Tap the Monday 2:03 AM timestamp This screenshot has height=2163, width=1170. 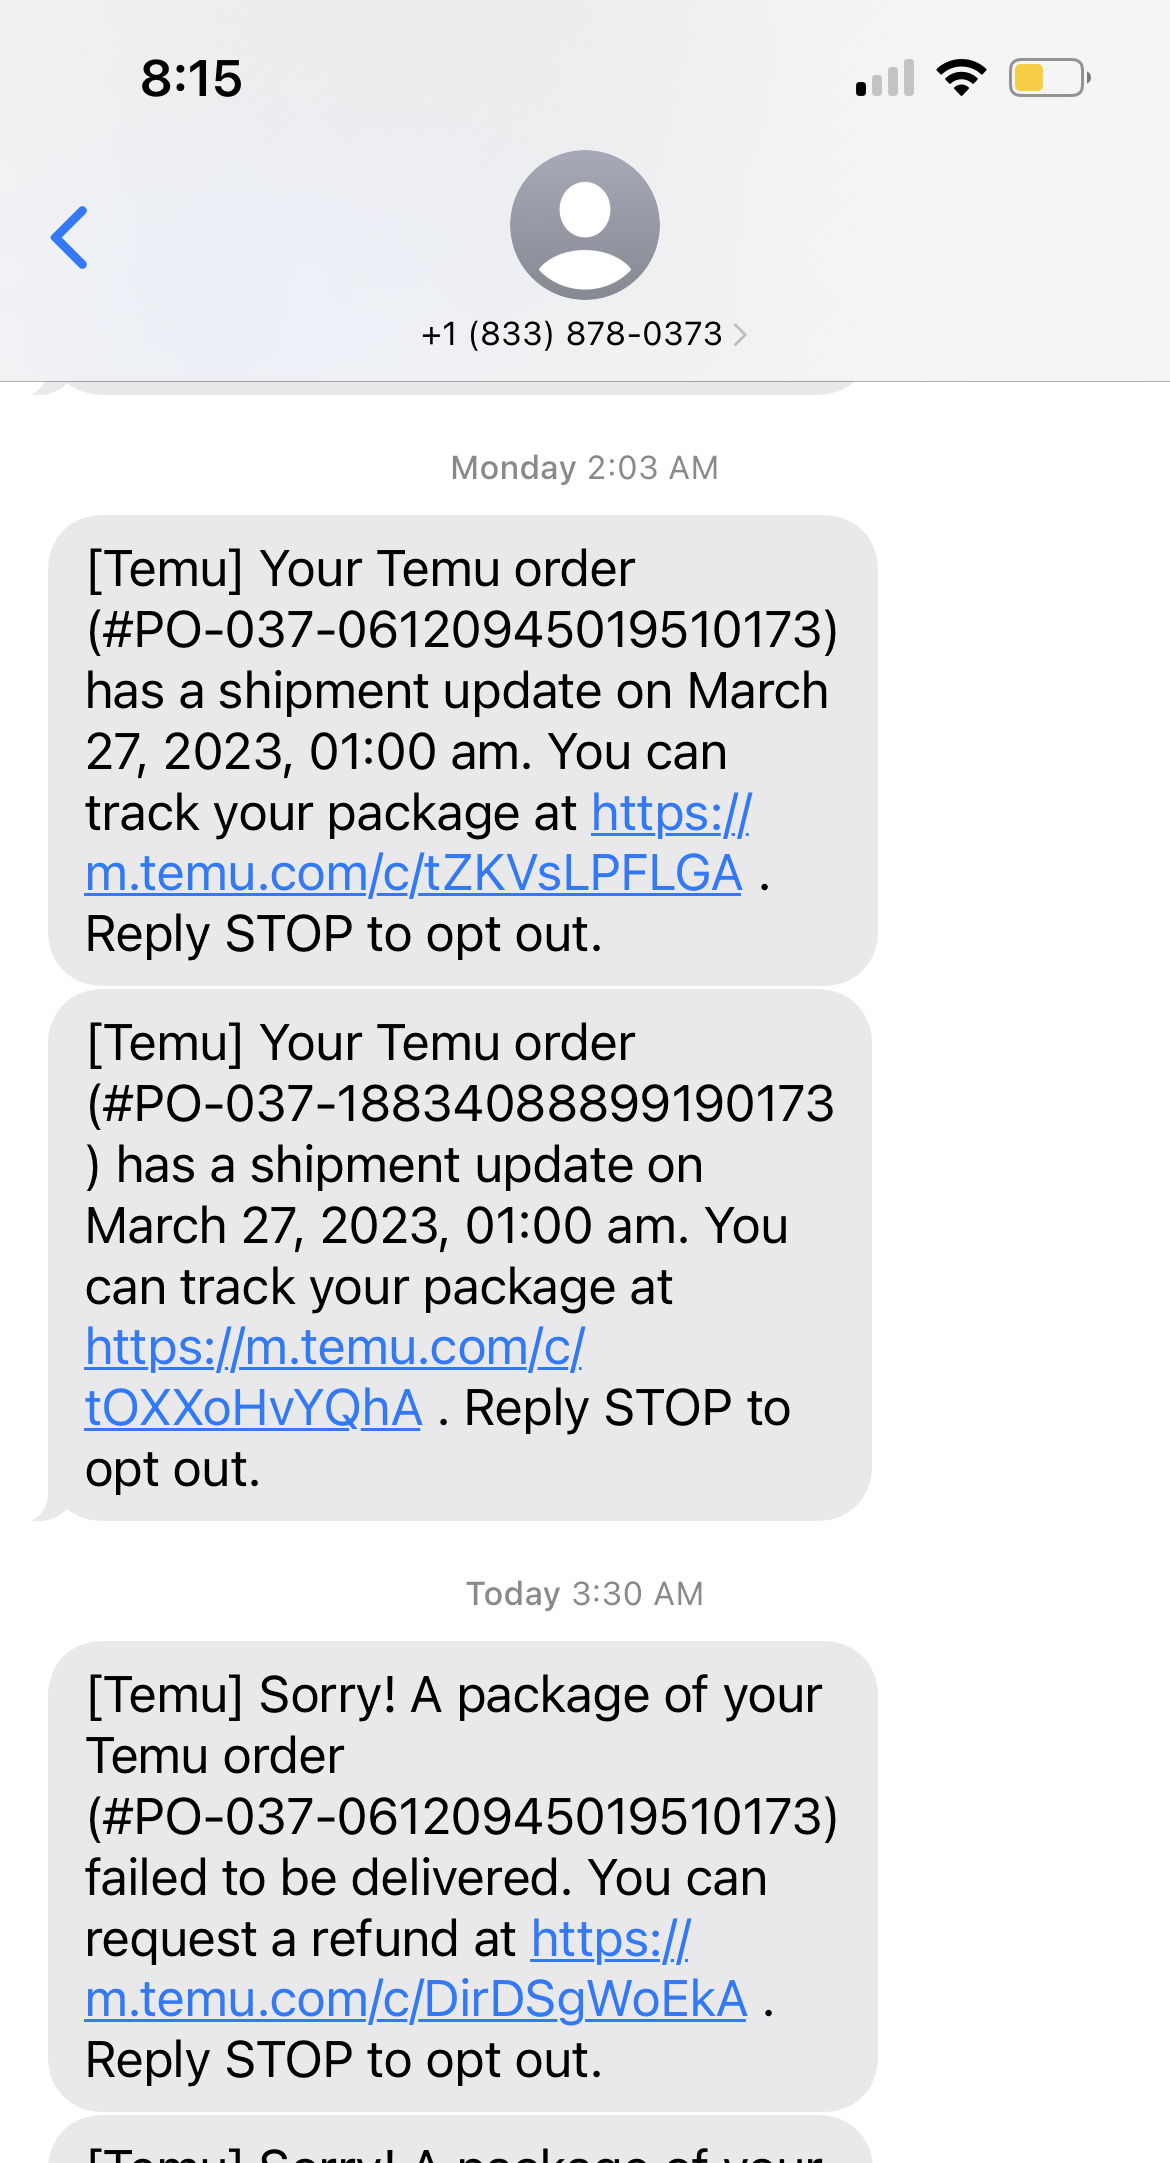(x=583, y=467)
